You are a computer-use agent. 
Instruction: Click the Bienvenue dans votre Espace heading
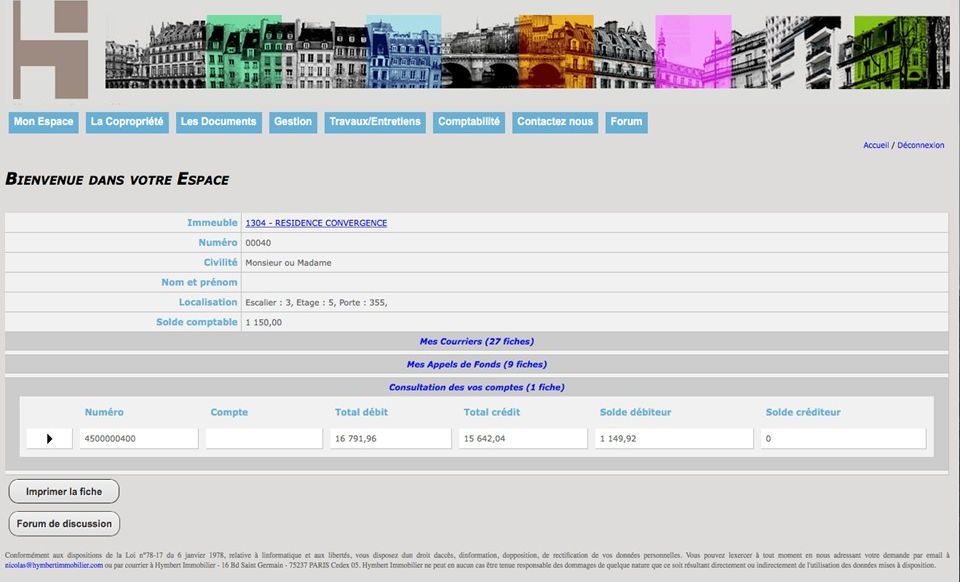pyautogui.click(x=117, y=179)
